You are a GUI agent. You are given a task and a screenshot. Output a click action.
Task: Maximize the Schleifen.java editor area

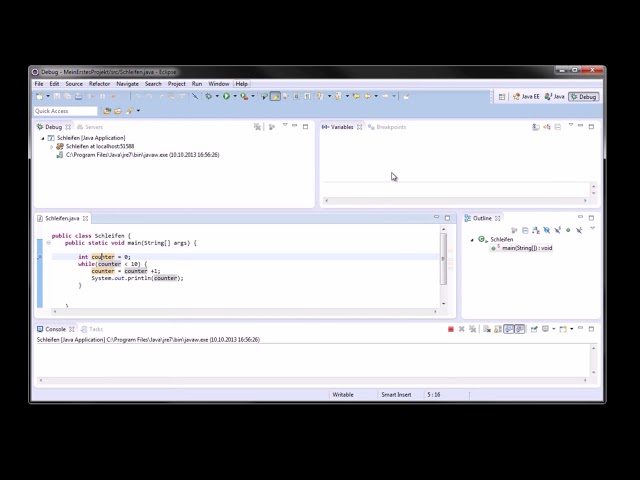coord(447,218)
